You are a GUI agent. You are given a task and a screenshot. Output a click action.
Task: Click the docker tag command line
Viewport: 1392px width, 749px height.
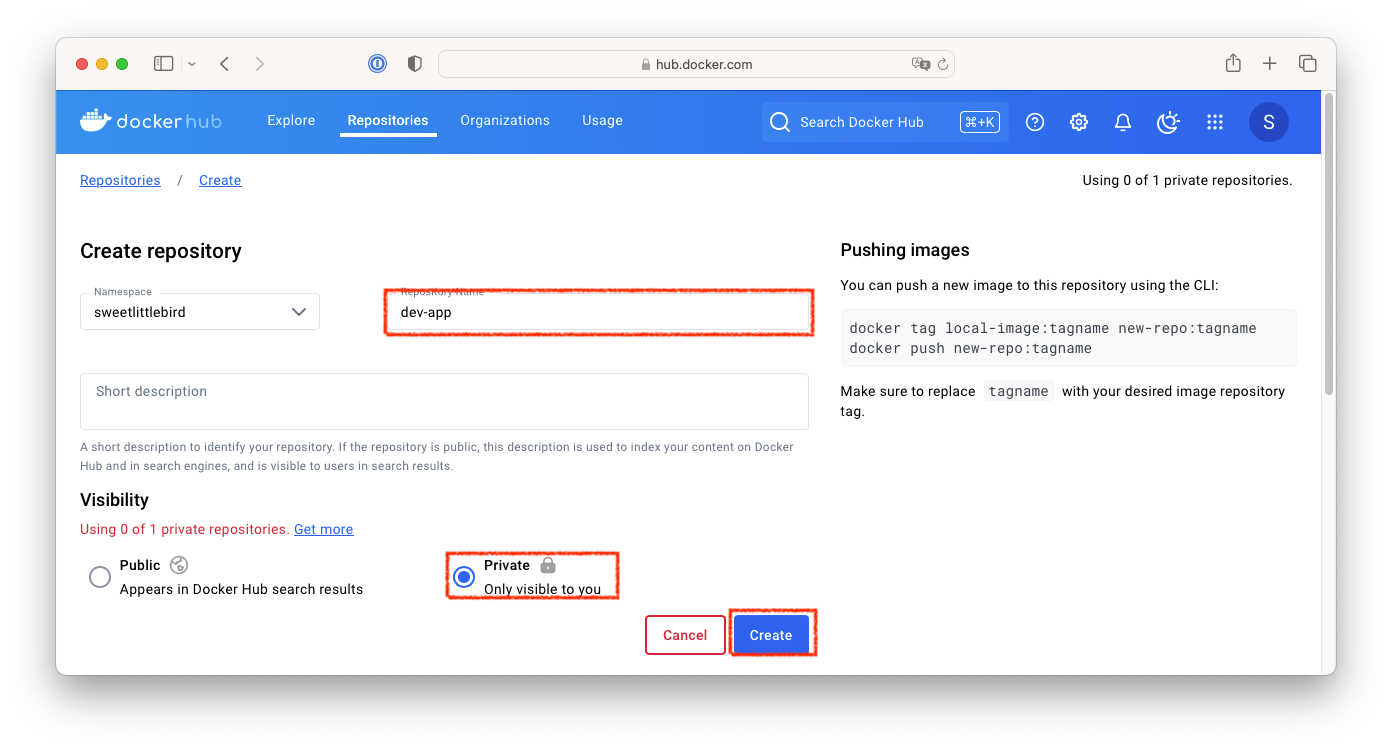pyautogui.click(x=1052, y=328)
